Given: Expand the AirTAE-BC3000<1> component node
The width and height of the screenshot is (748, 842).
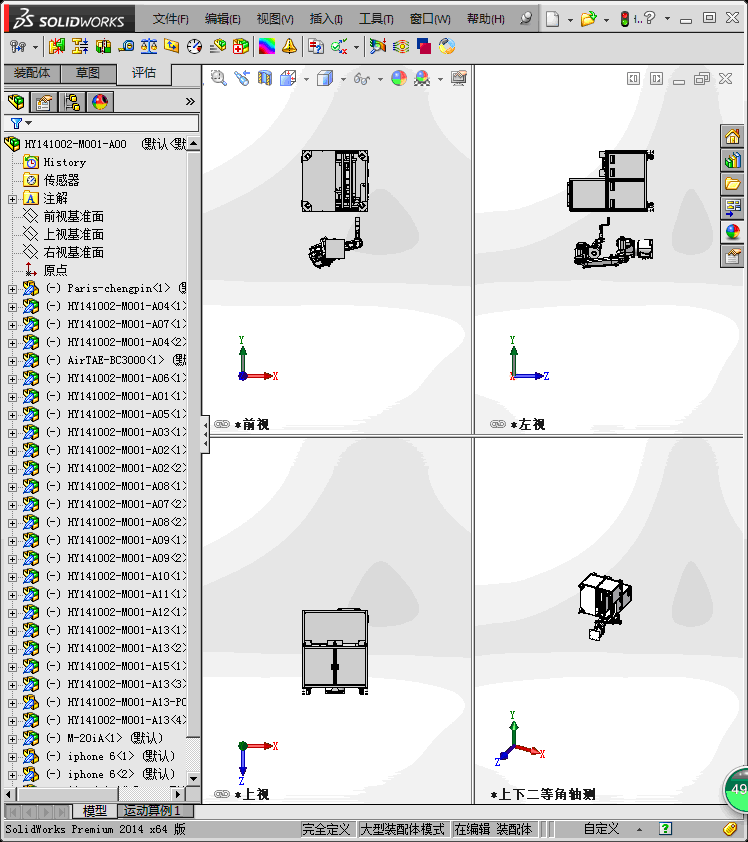Looking at the screenshot, I should pyautogui.click(x=12, y=361).
